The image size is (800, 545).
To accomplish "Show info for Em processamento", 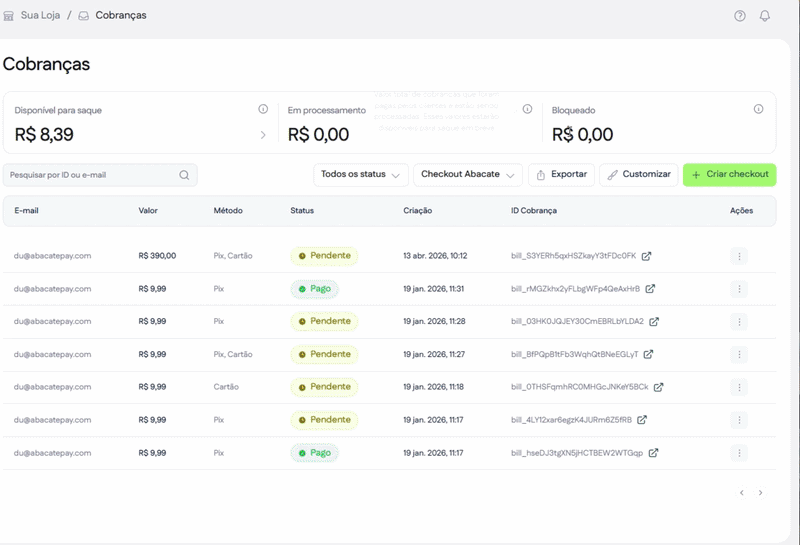I will click(x=528, y=109).
